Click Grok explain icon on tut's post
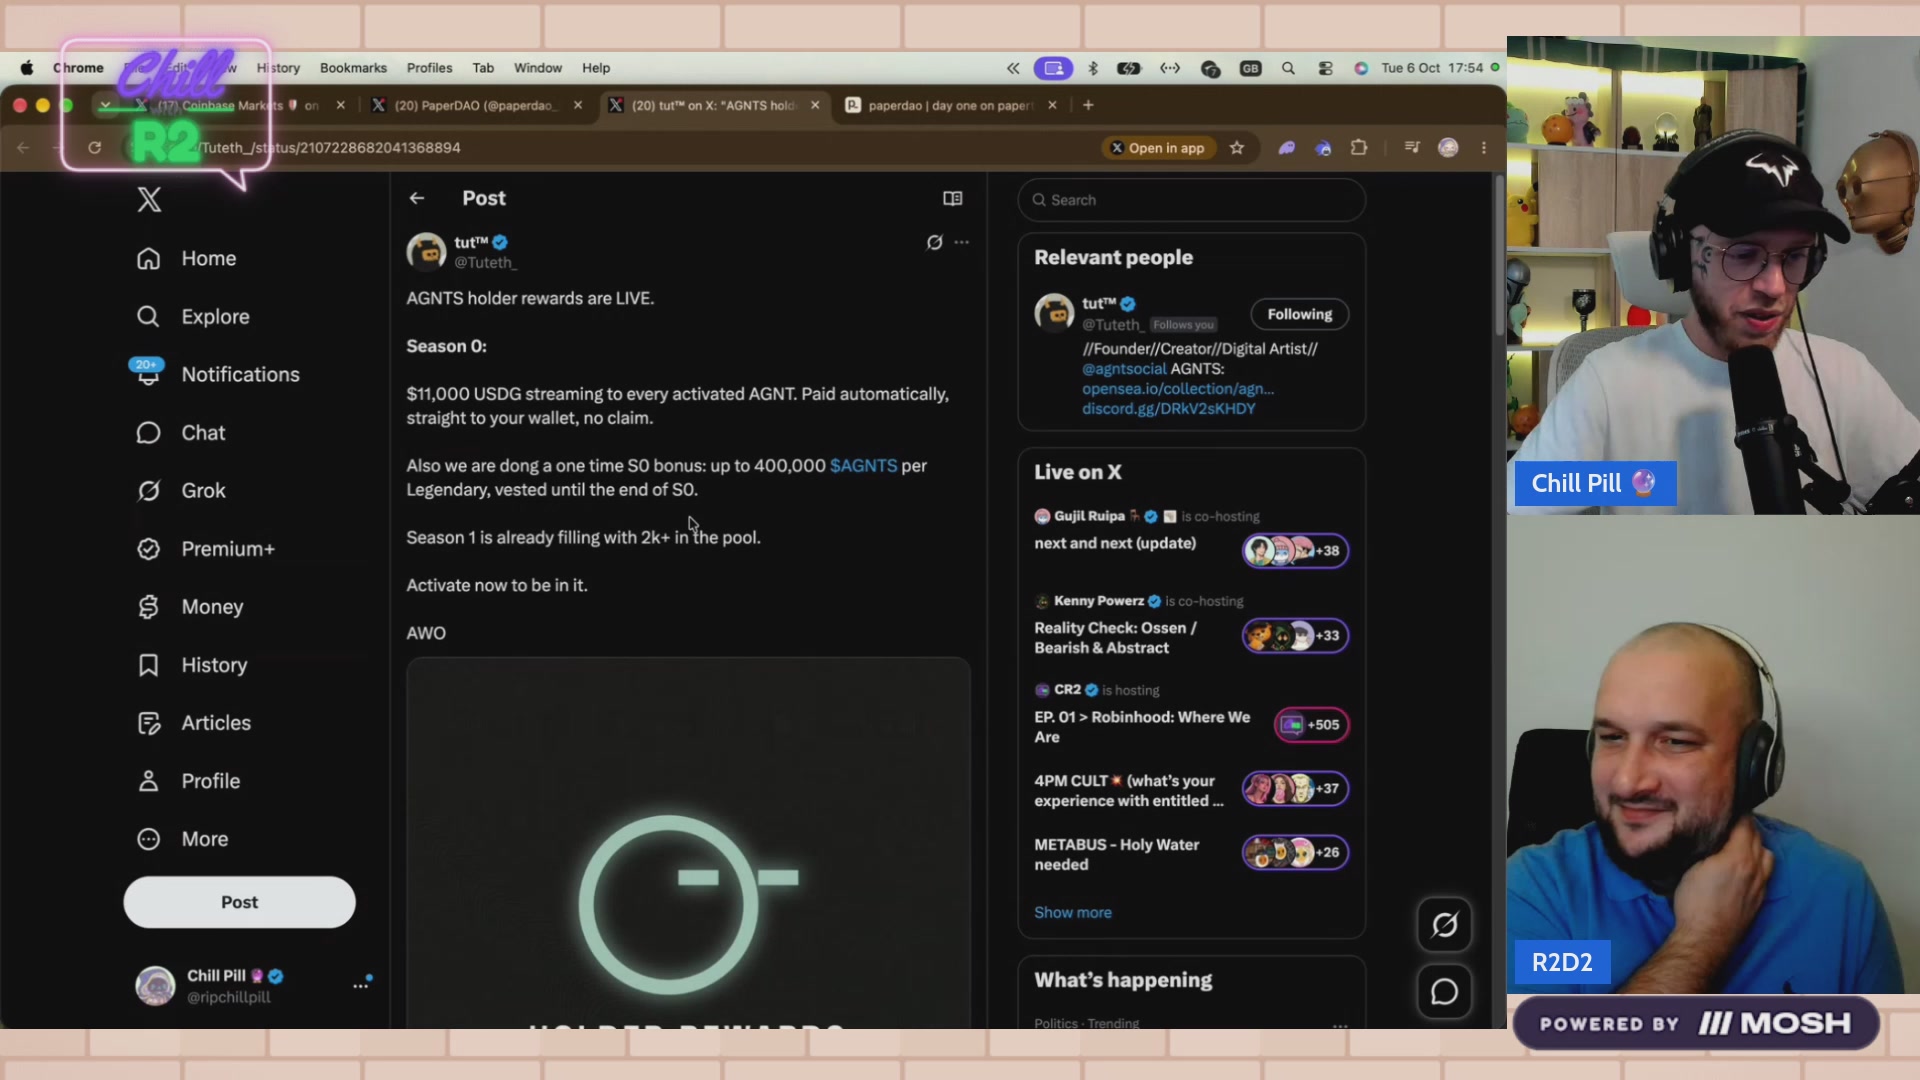 [x=934, y=242]
